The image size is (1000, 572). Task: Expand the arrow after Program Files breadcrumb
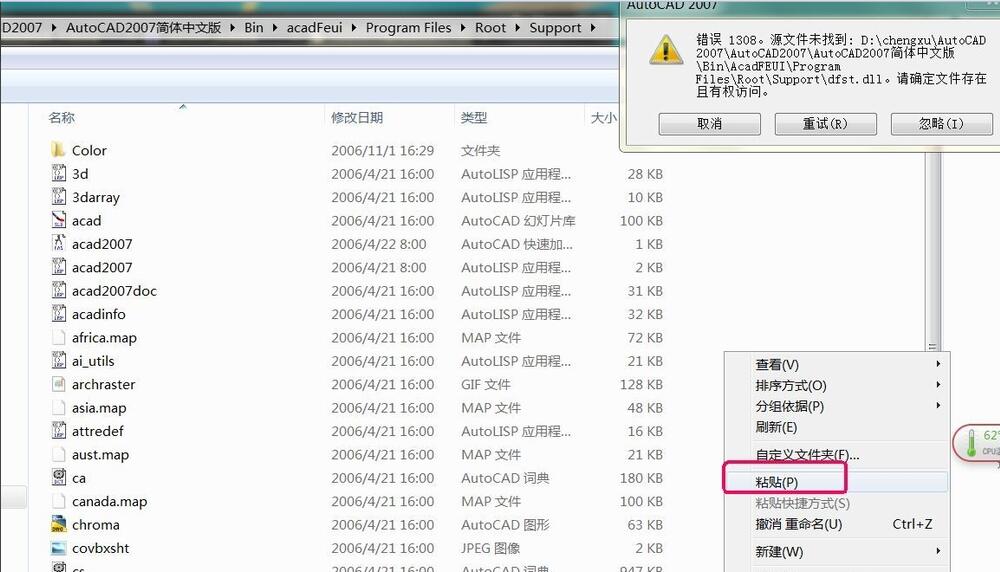tap(462, 27)
